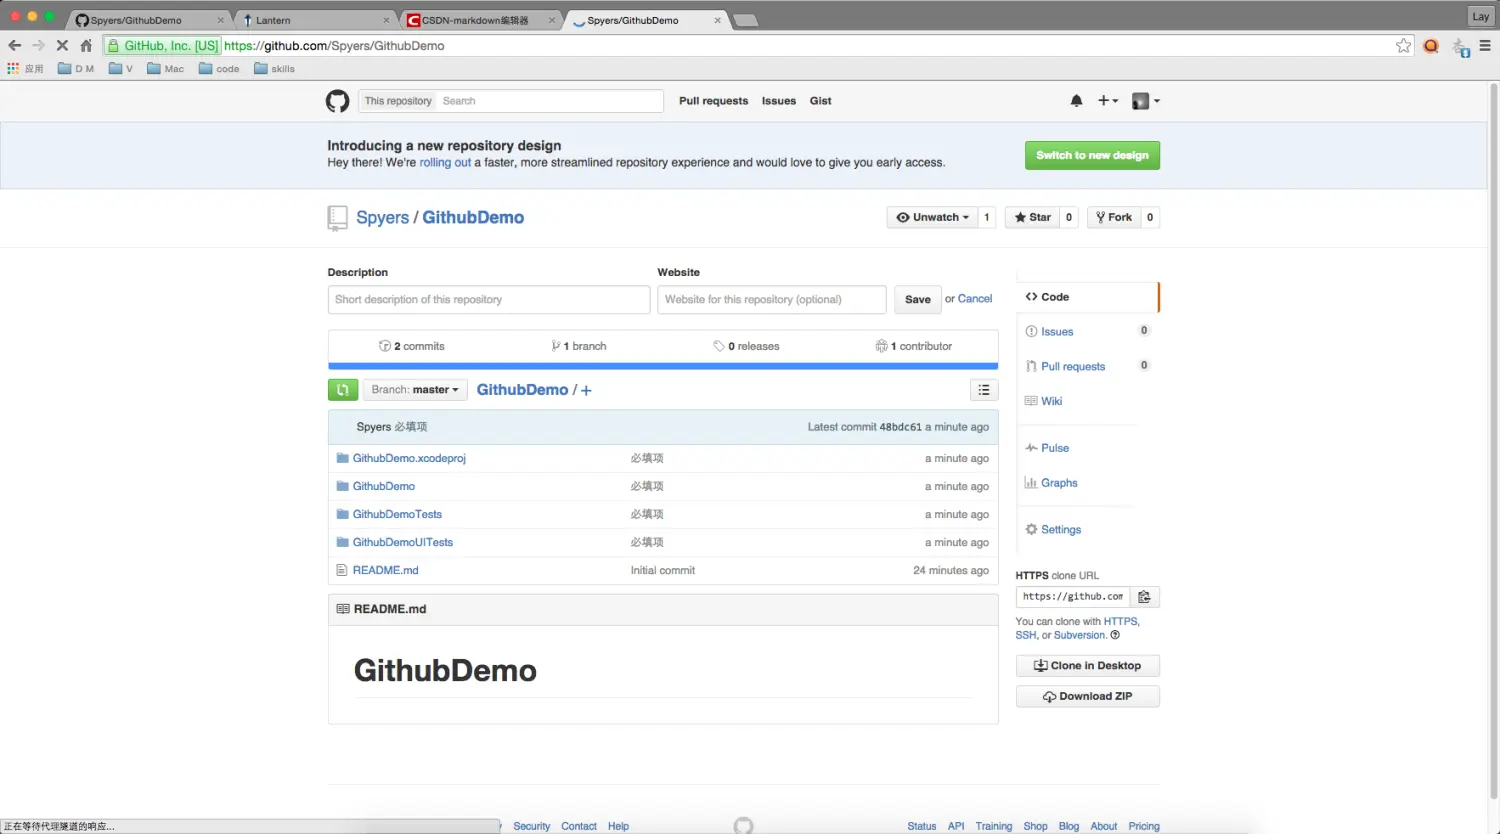Save the repository description
The height and width of the screenshot is (834, 1500).
918,299
